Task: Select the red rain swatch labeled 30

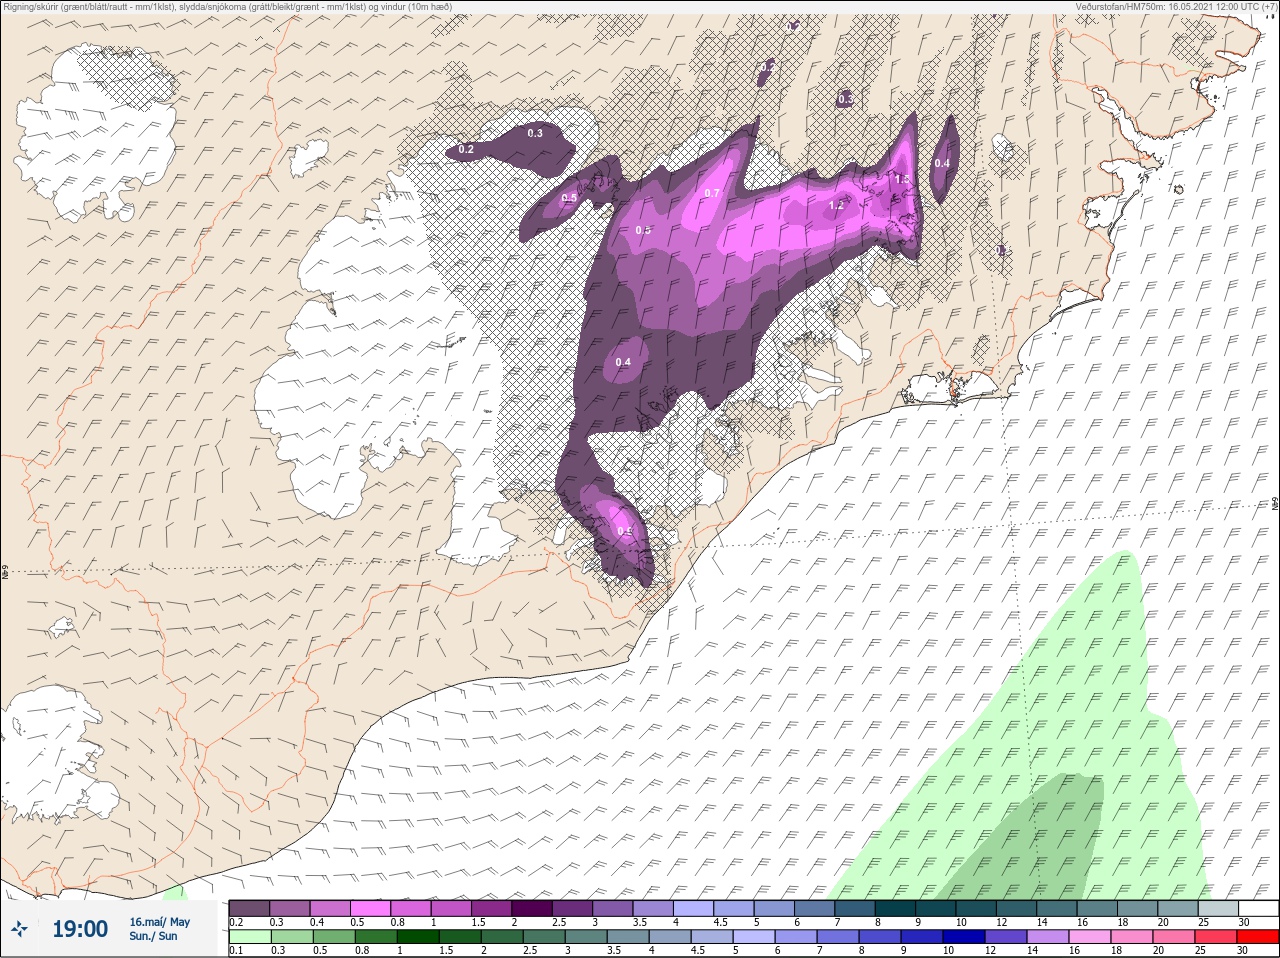Action: 1258,937
